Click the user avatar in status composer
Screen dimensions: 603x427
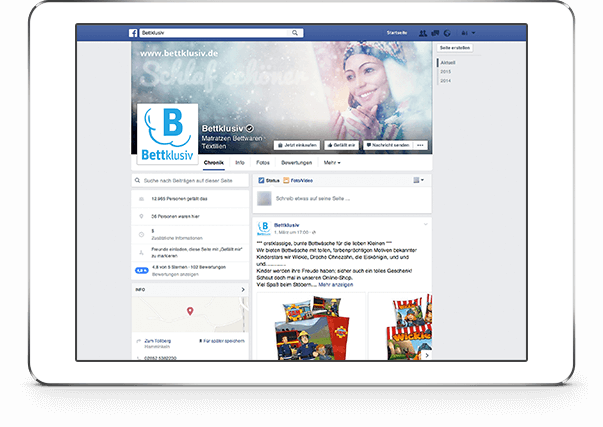(264, 198)
